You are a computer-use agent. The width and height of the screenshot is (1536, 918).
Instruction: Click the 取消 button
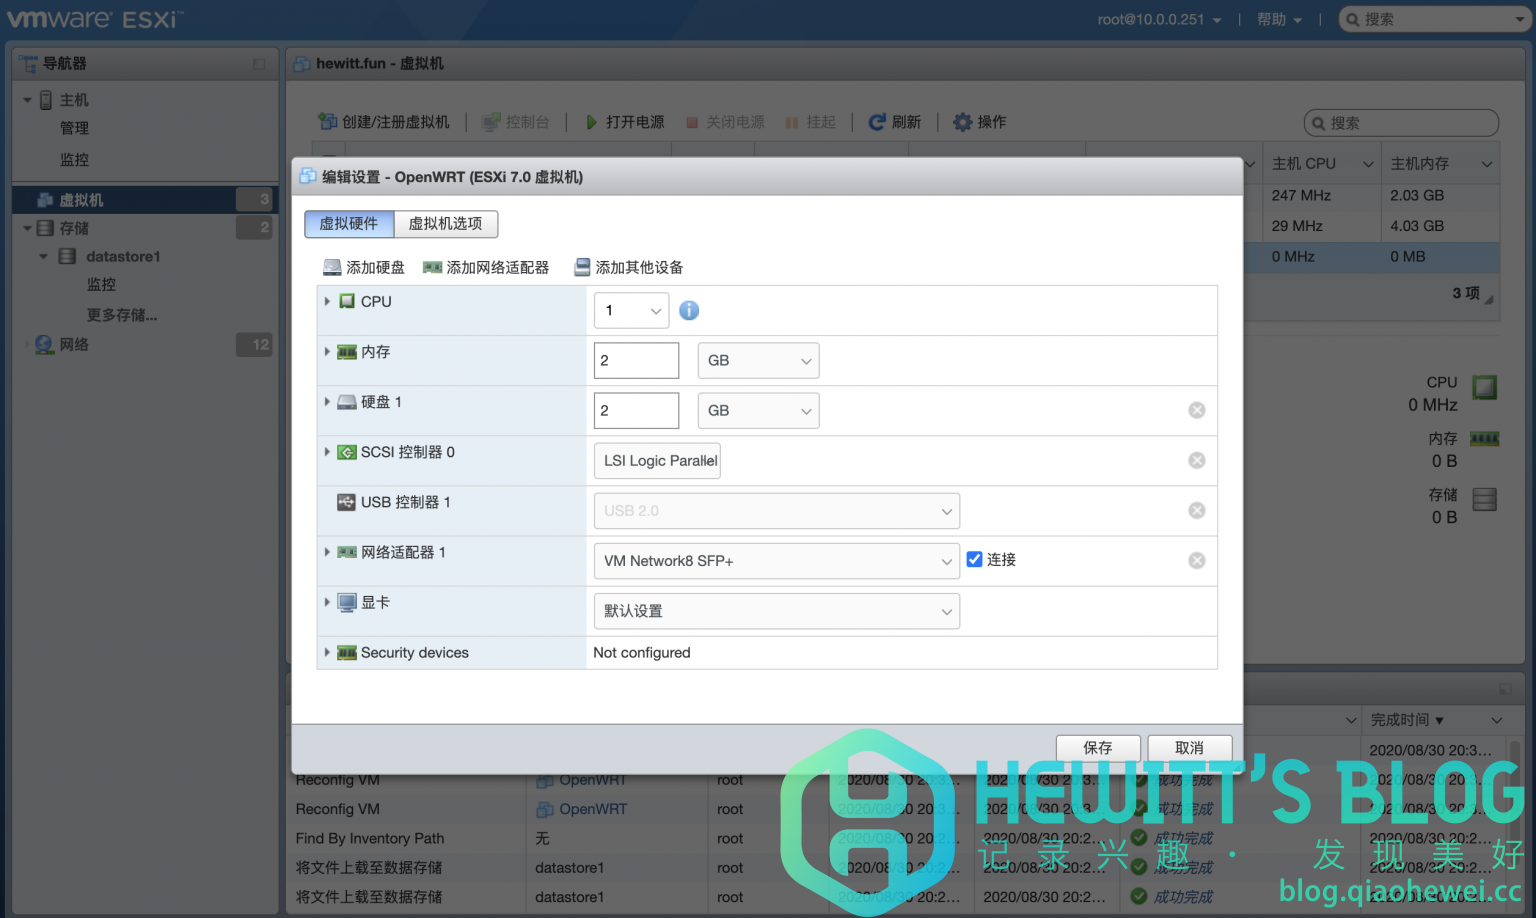(x=1189, y=748)
